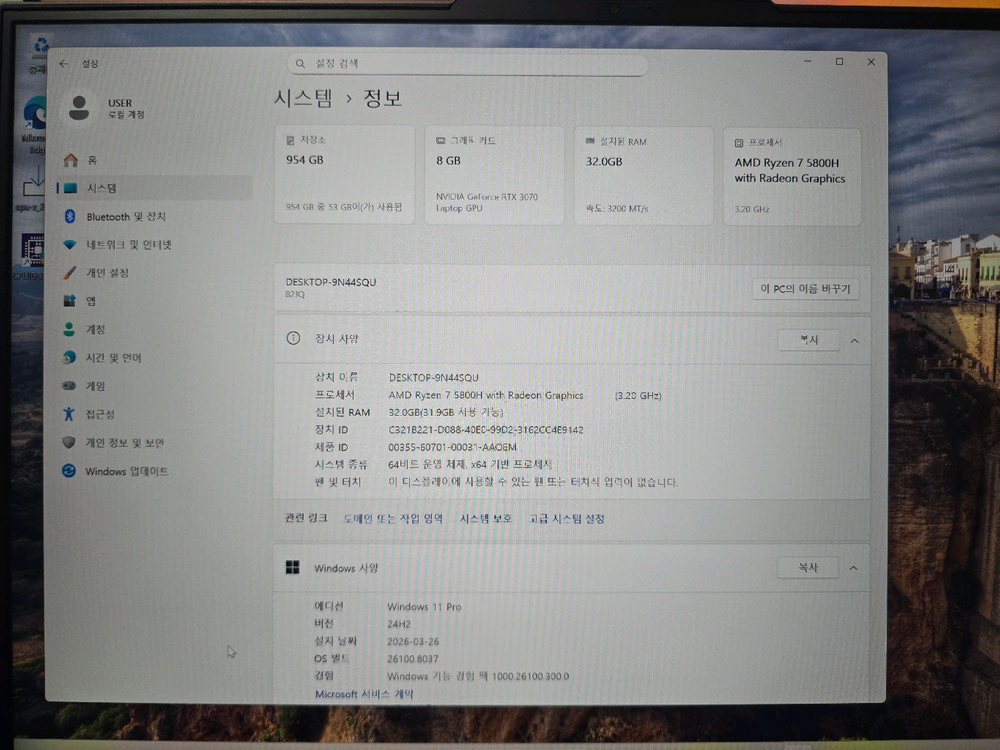The image size is (1000, 750).
Task: Click the 설정 검색 search field
Action: click(x=467, y=63)
